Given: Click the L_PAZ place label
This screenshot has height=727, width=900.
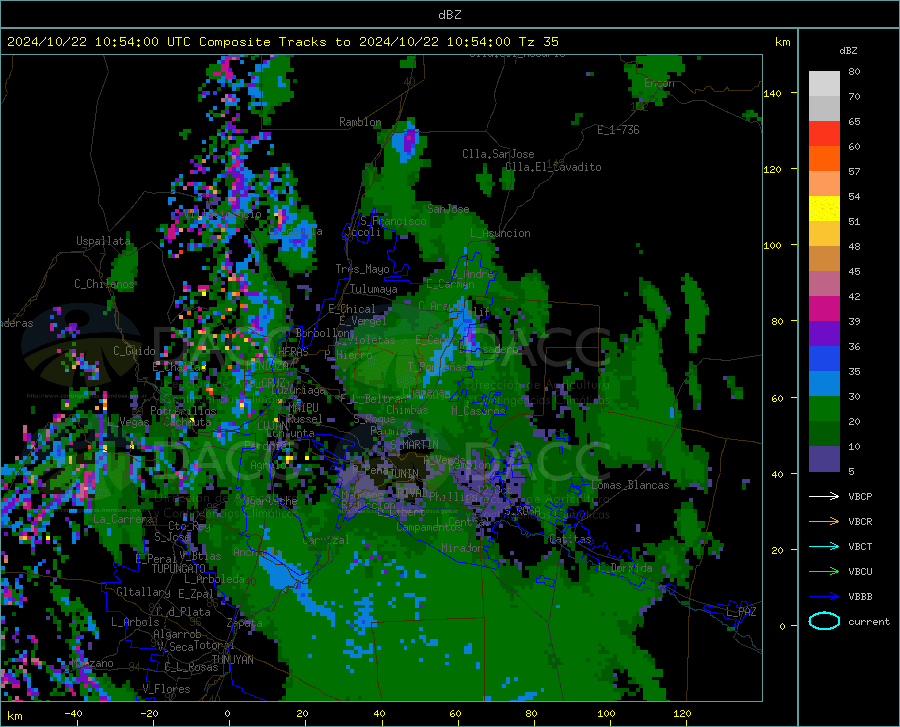Looking at the screenshot, I should point(742,612).
